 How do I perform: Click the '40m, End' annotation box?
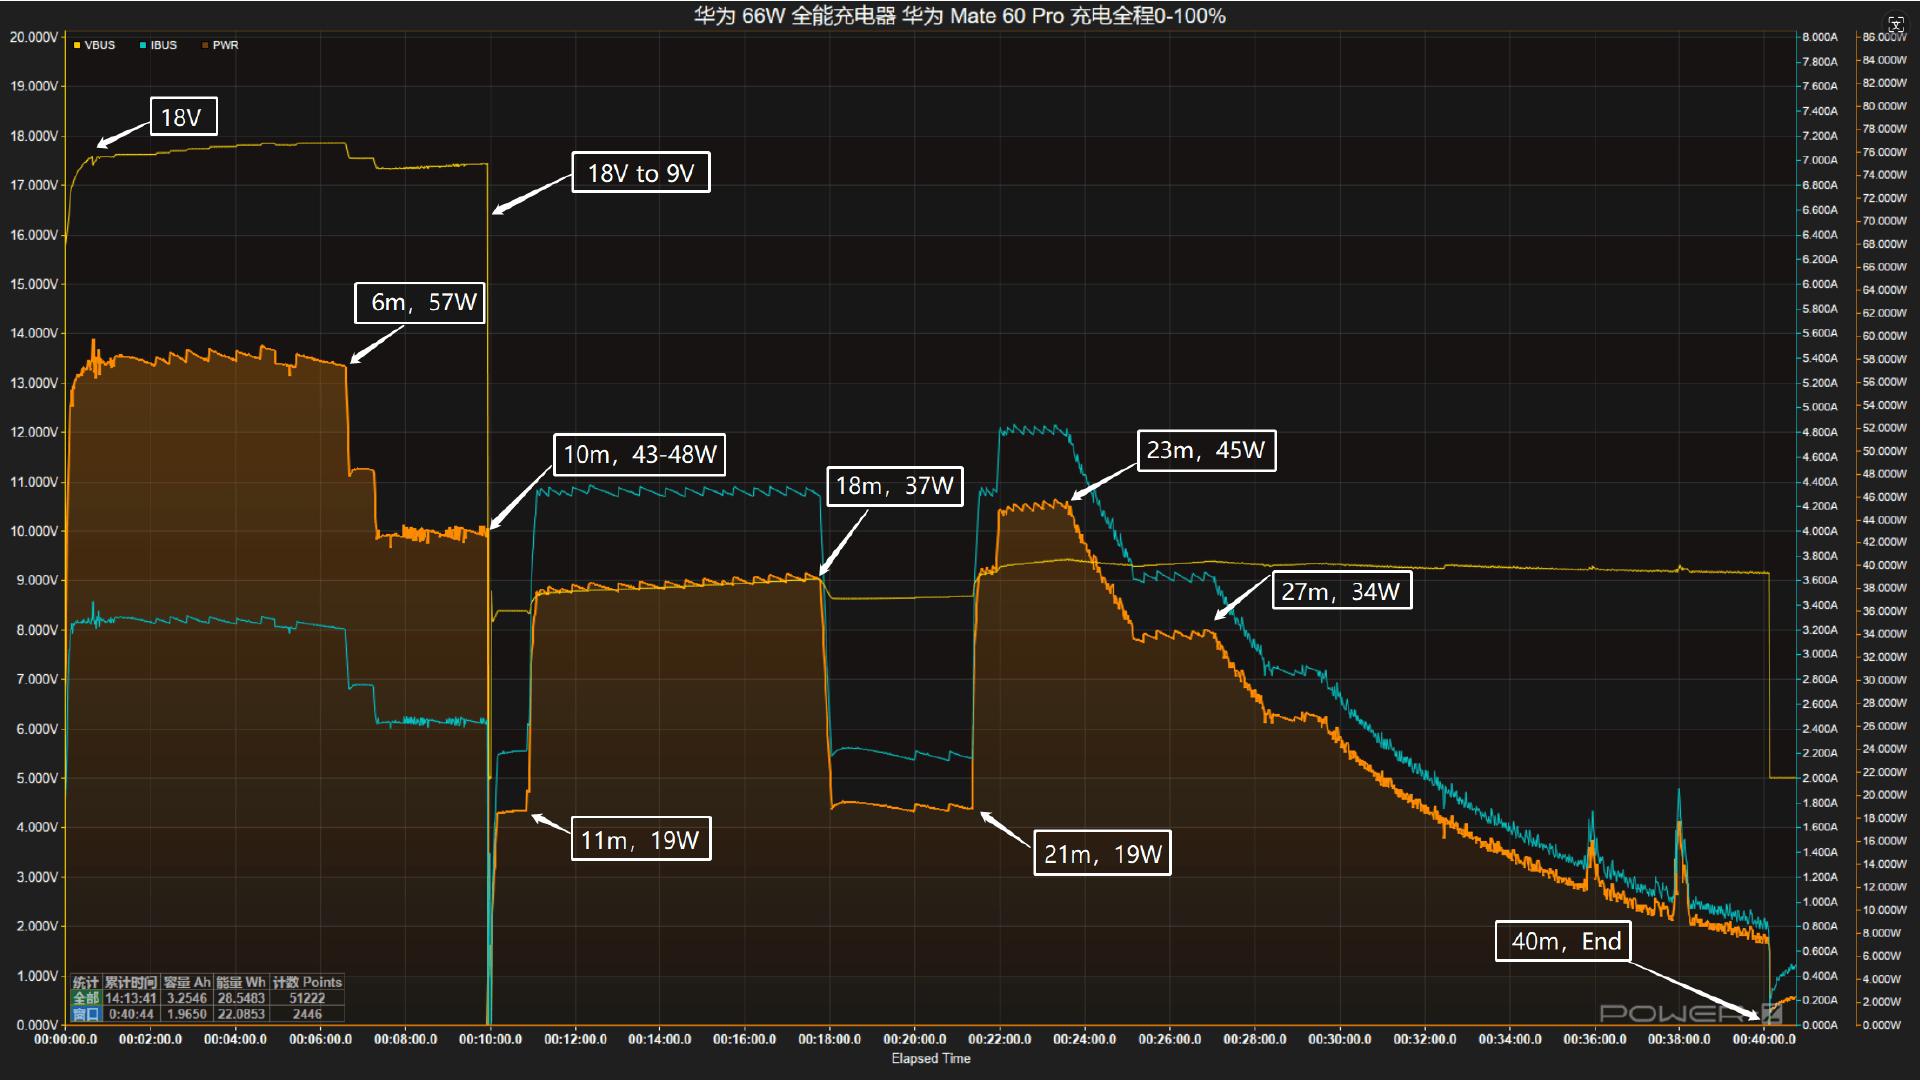(1563, 941)
